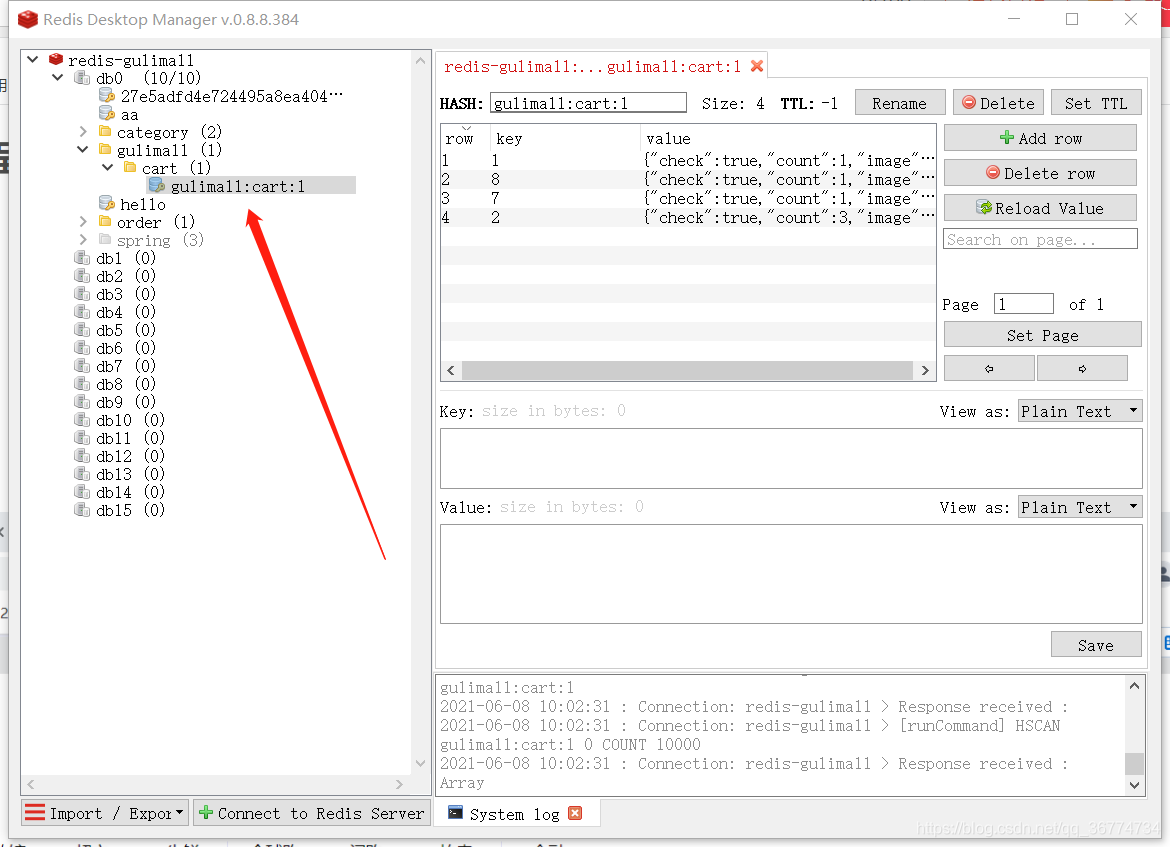Open Key View as Plain Text dropdown
Image resolution: width=1170 pixels, height=847 pixels.
(x=1080, y=411)
